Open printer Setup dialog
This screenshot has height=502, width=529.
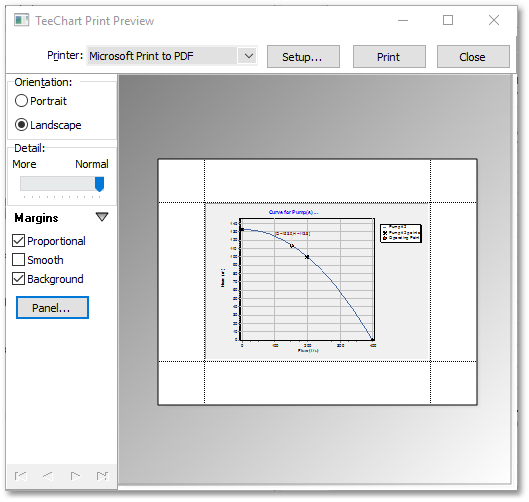click(303, 57)
